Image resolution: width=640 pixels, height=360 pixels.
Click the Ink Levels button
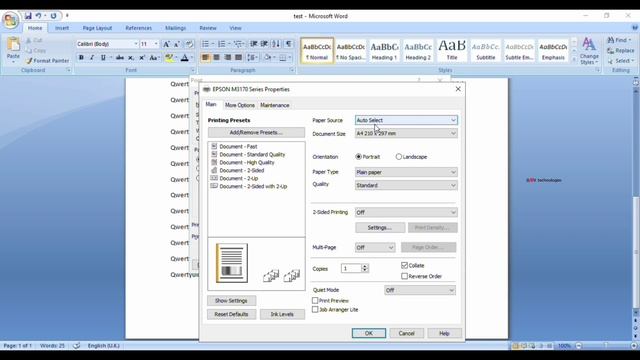click(282, 314)
